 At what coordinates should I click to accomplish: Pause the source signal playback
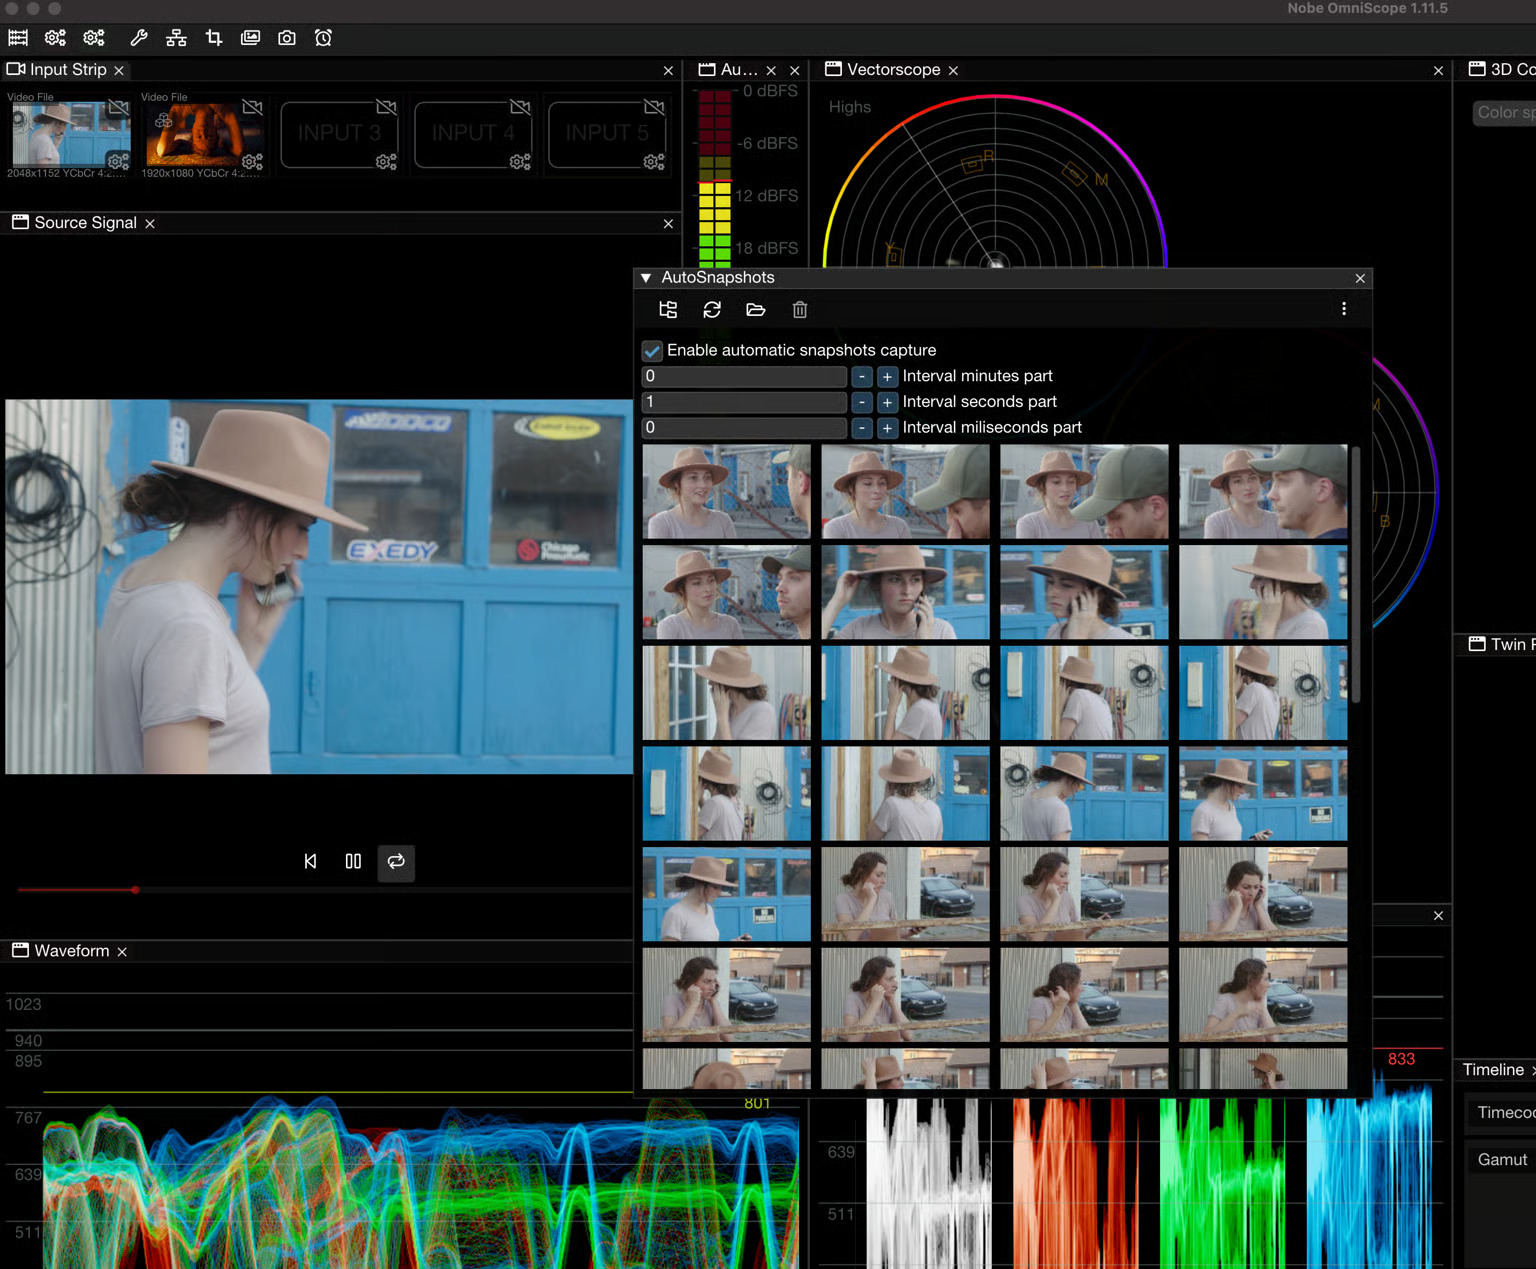pyautogui.click(x=353, y=862)
